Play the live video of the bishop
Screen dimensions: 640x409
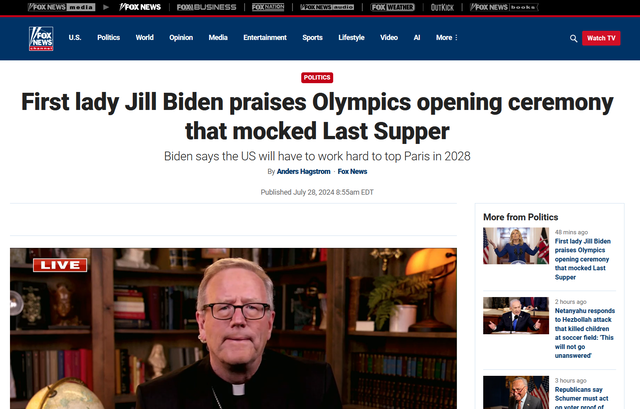point(233,329)
